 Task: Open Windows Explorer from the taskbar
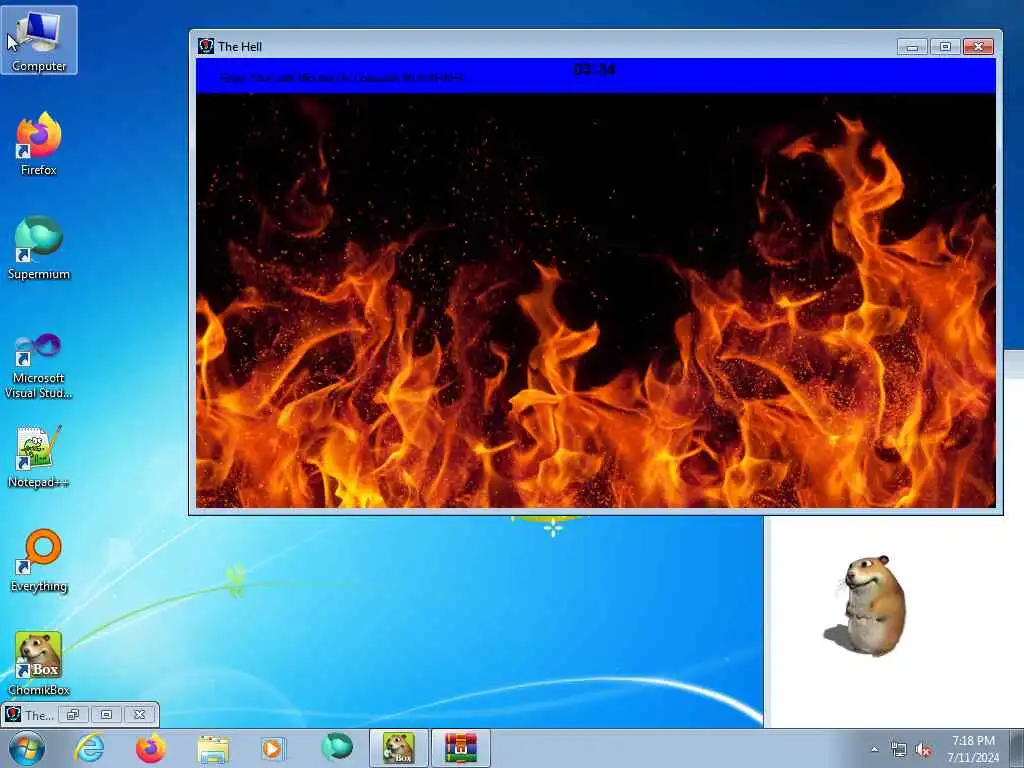[x=213, y=748]
